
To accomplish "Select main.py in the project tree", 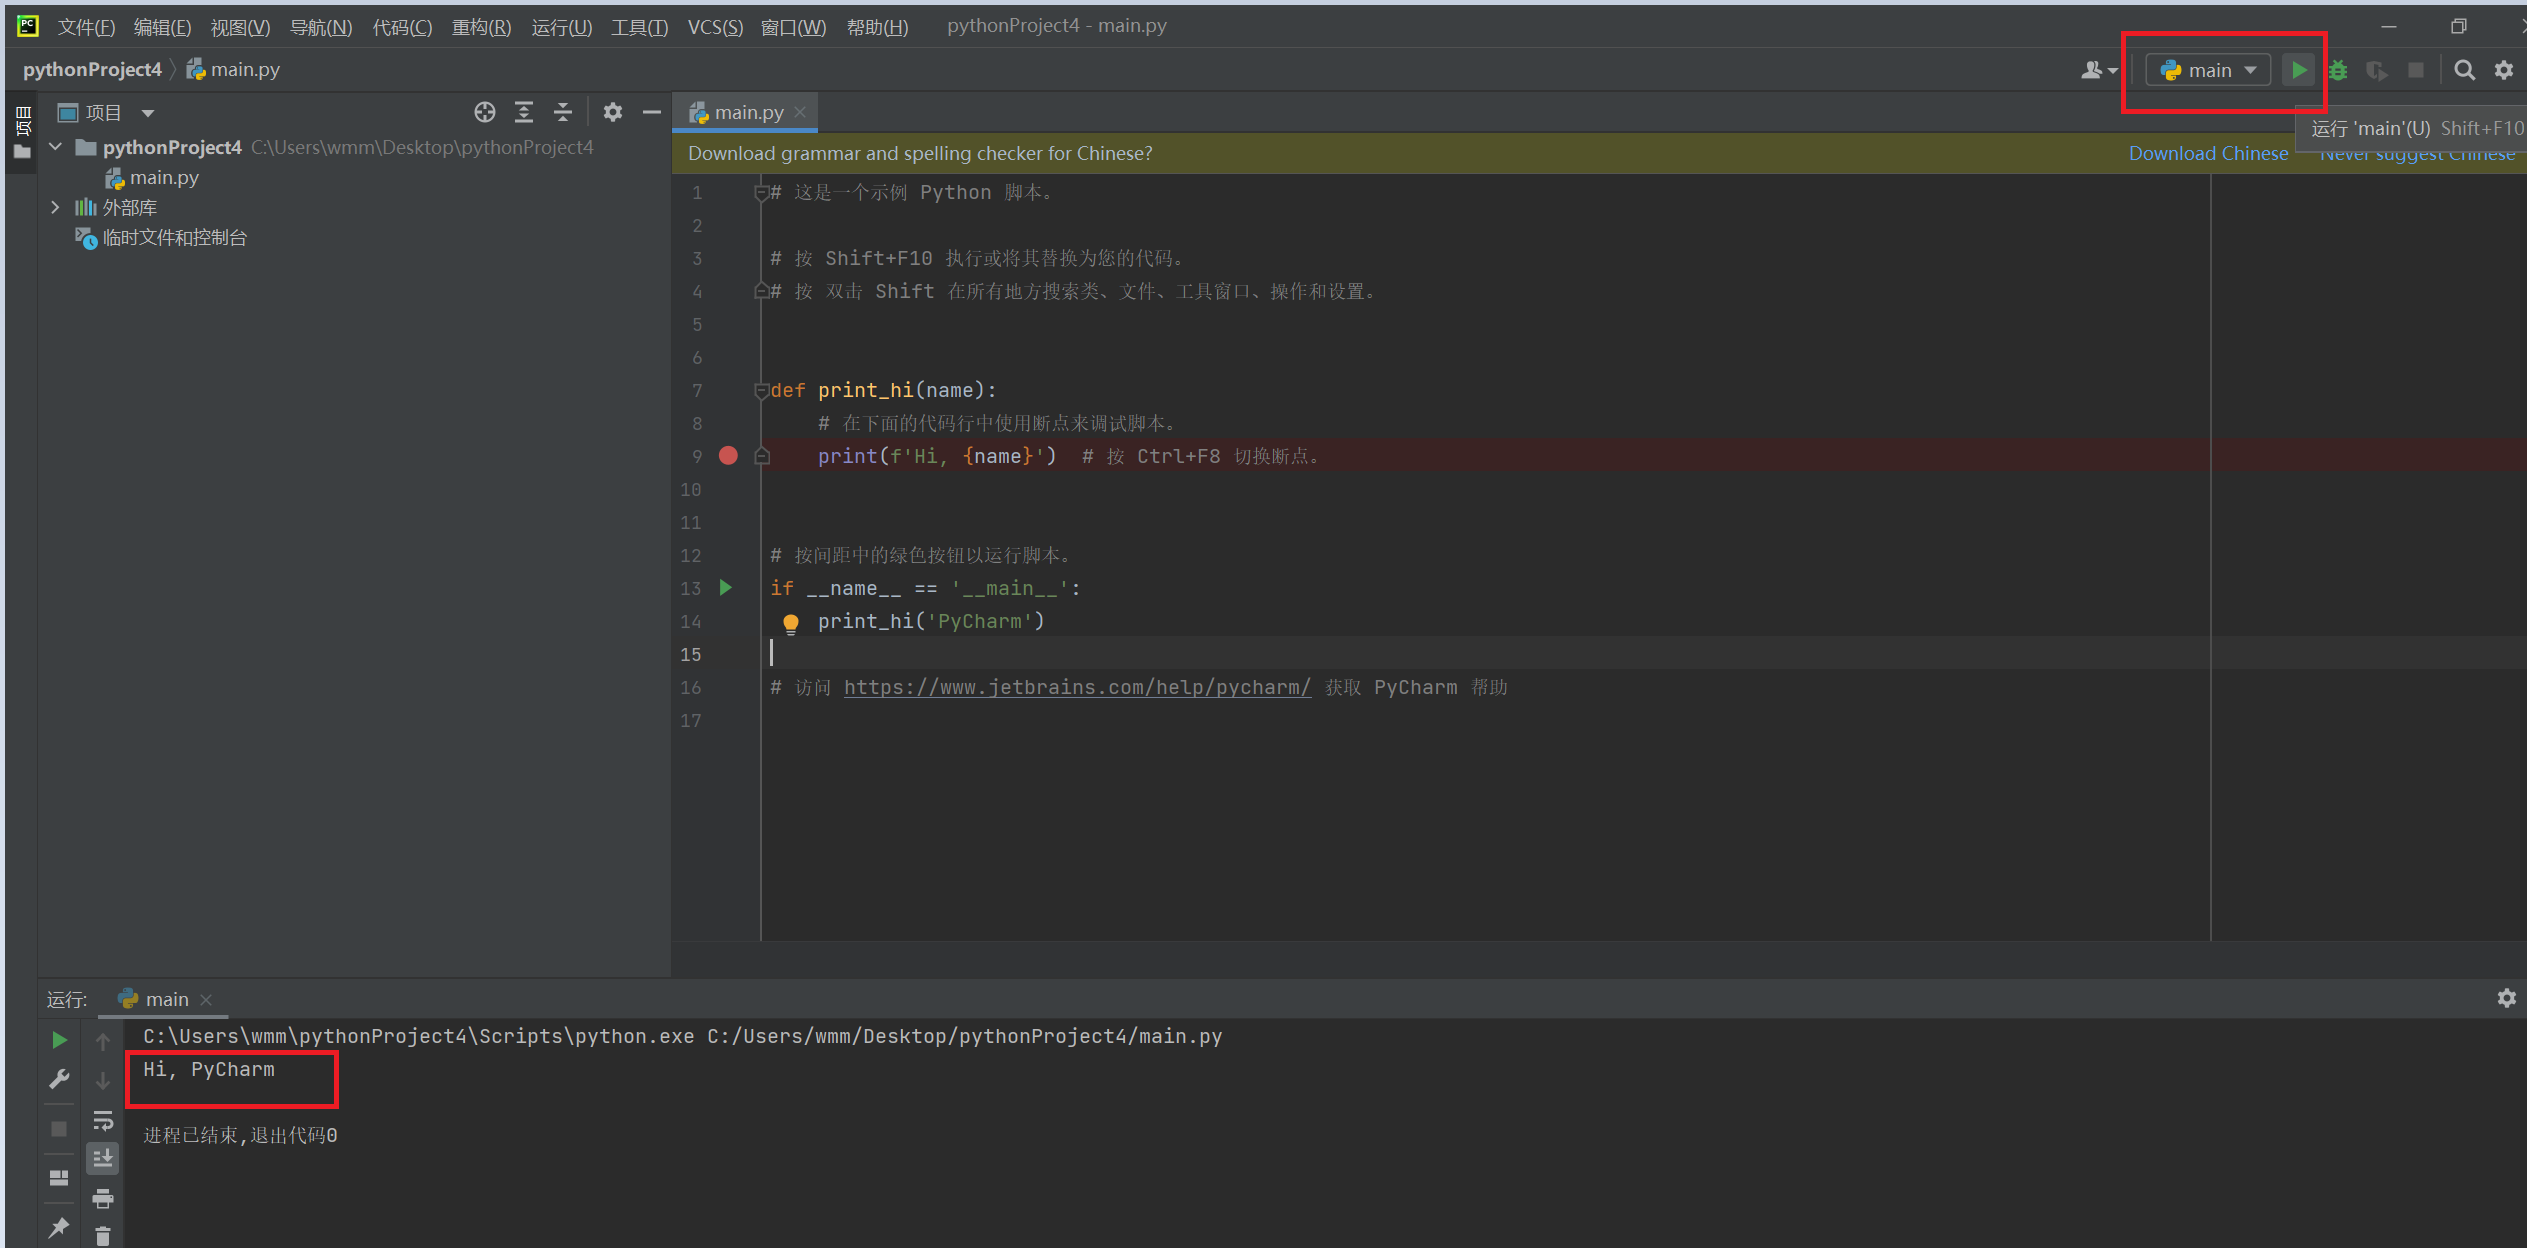I will tap(153, 178).
